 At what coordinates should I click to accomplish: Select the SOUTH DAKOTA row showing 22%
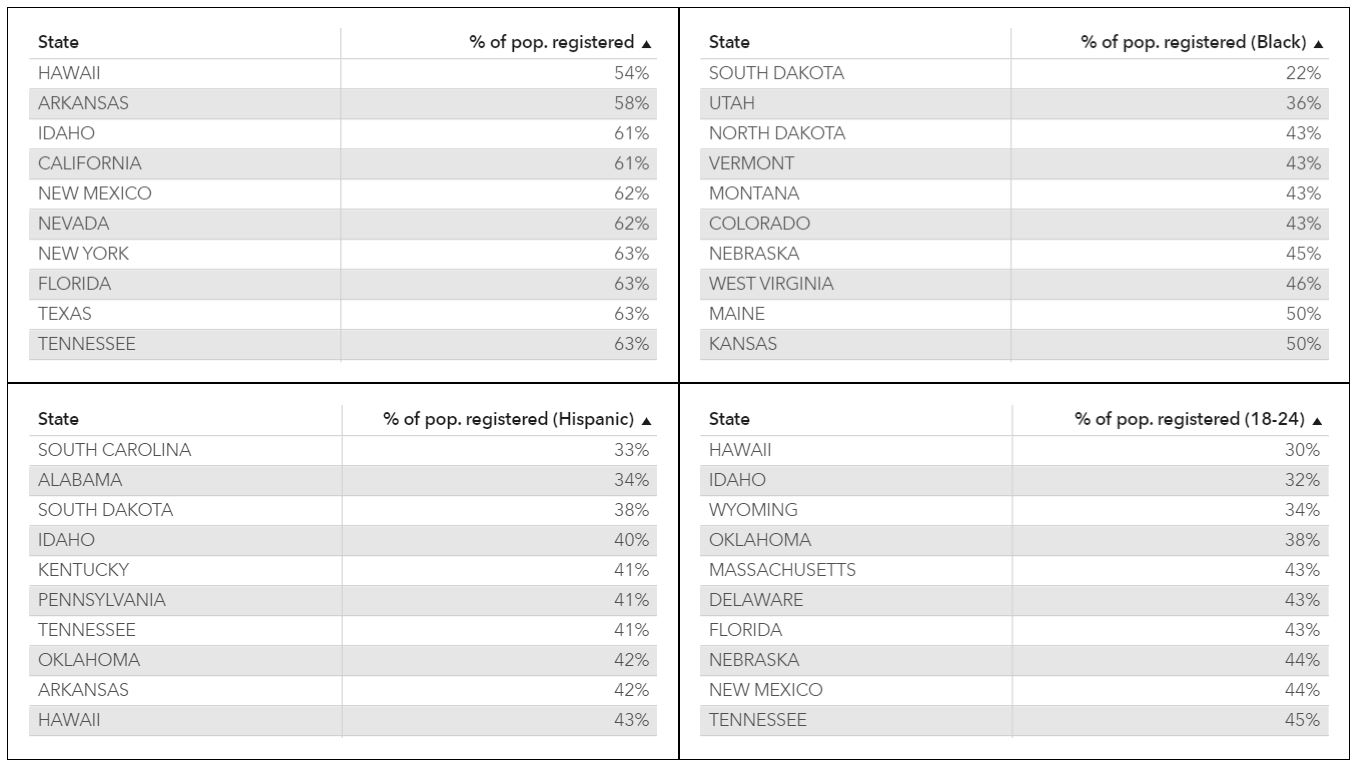click(1014, 73)
